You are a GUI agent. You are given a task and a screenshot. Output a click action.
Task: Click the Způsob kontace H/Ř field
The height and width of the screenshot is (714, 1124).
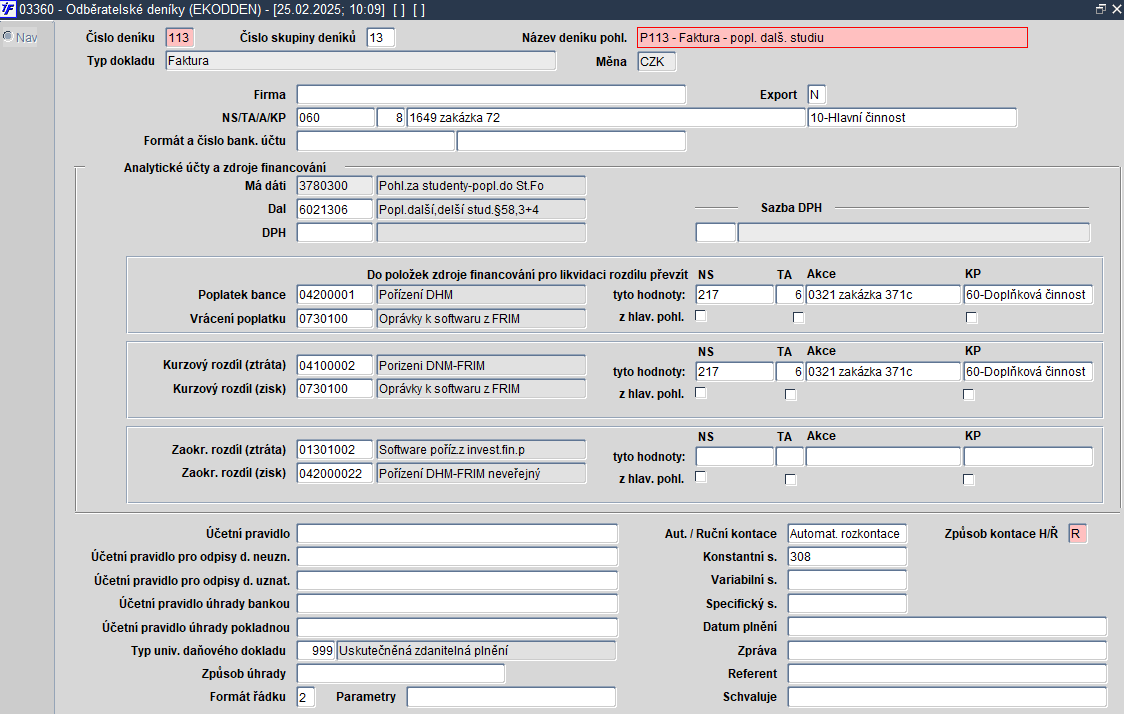[1077, 533]
